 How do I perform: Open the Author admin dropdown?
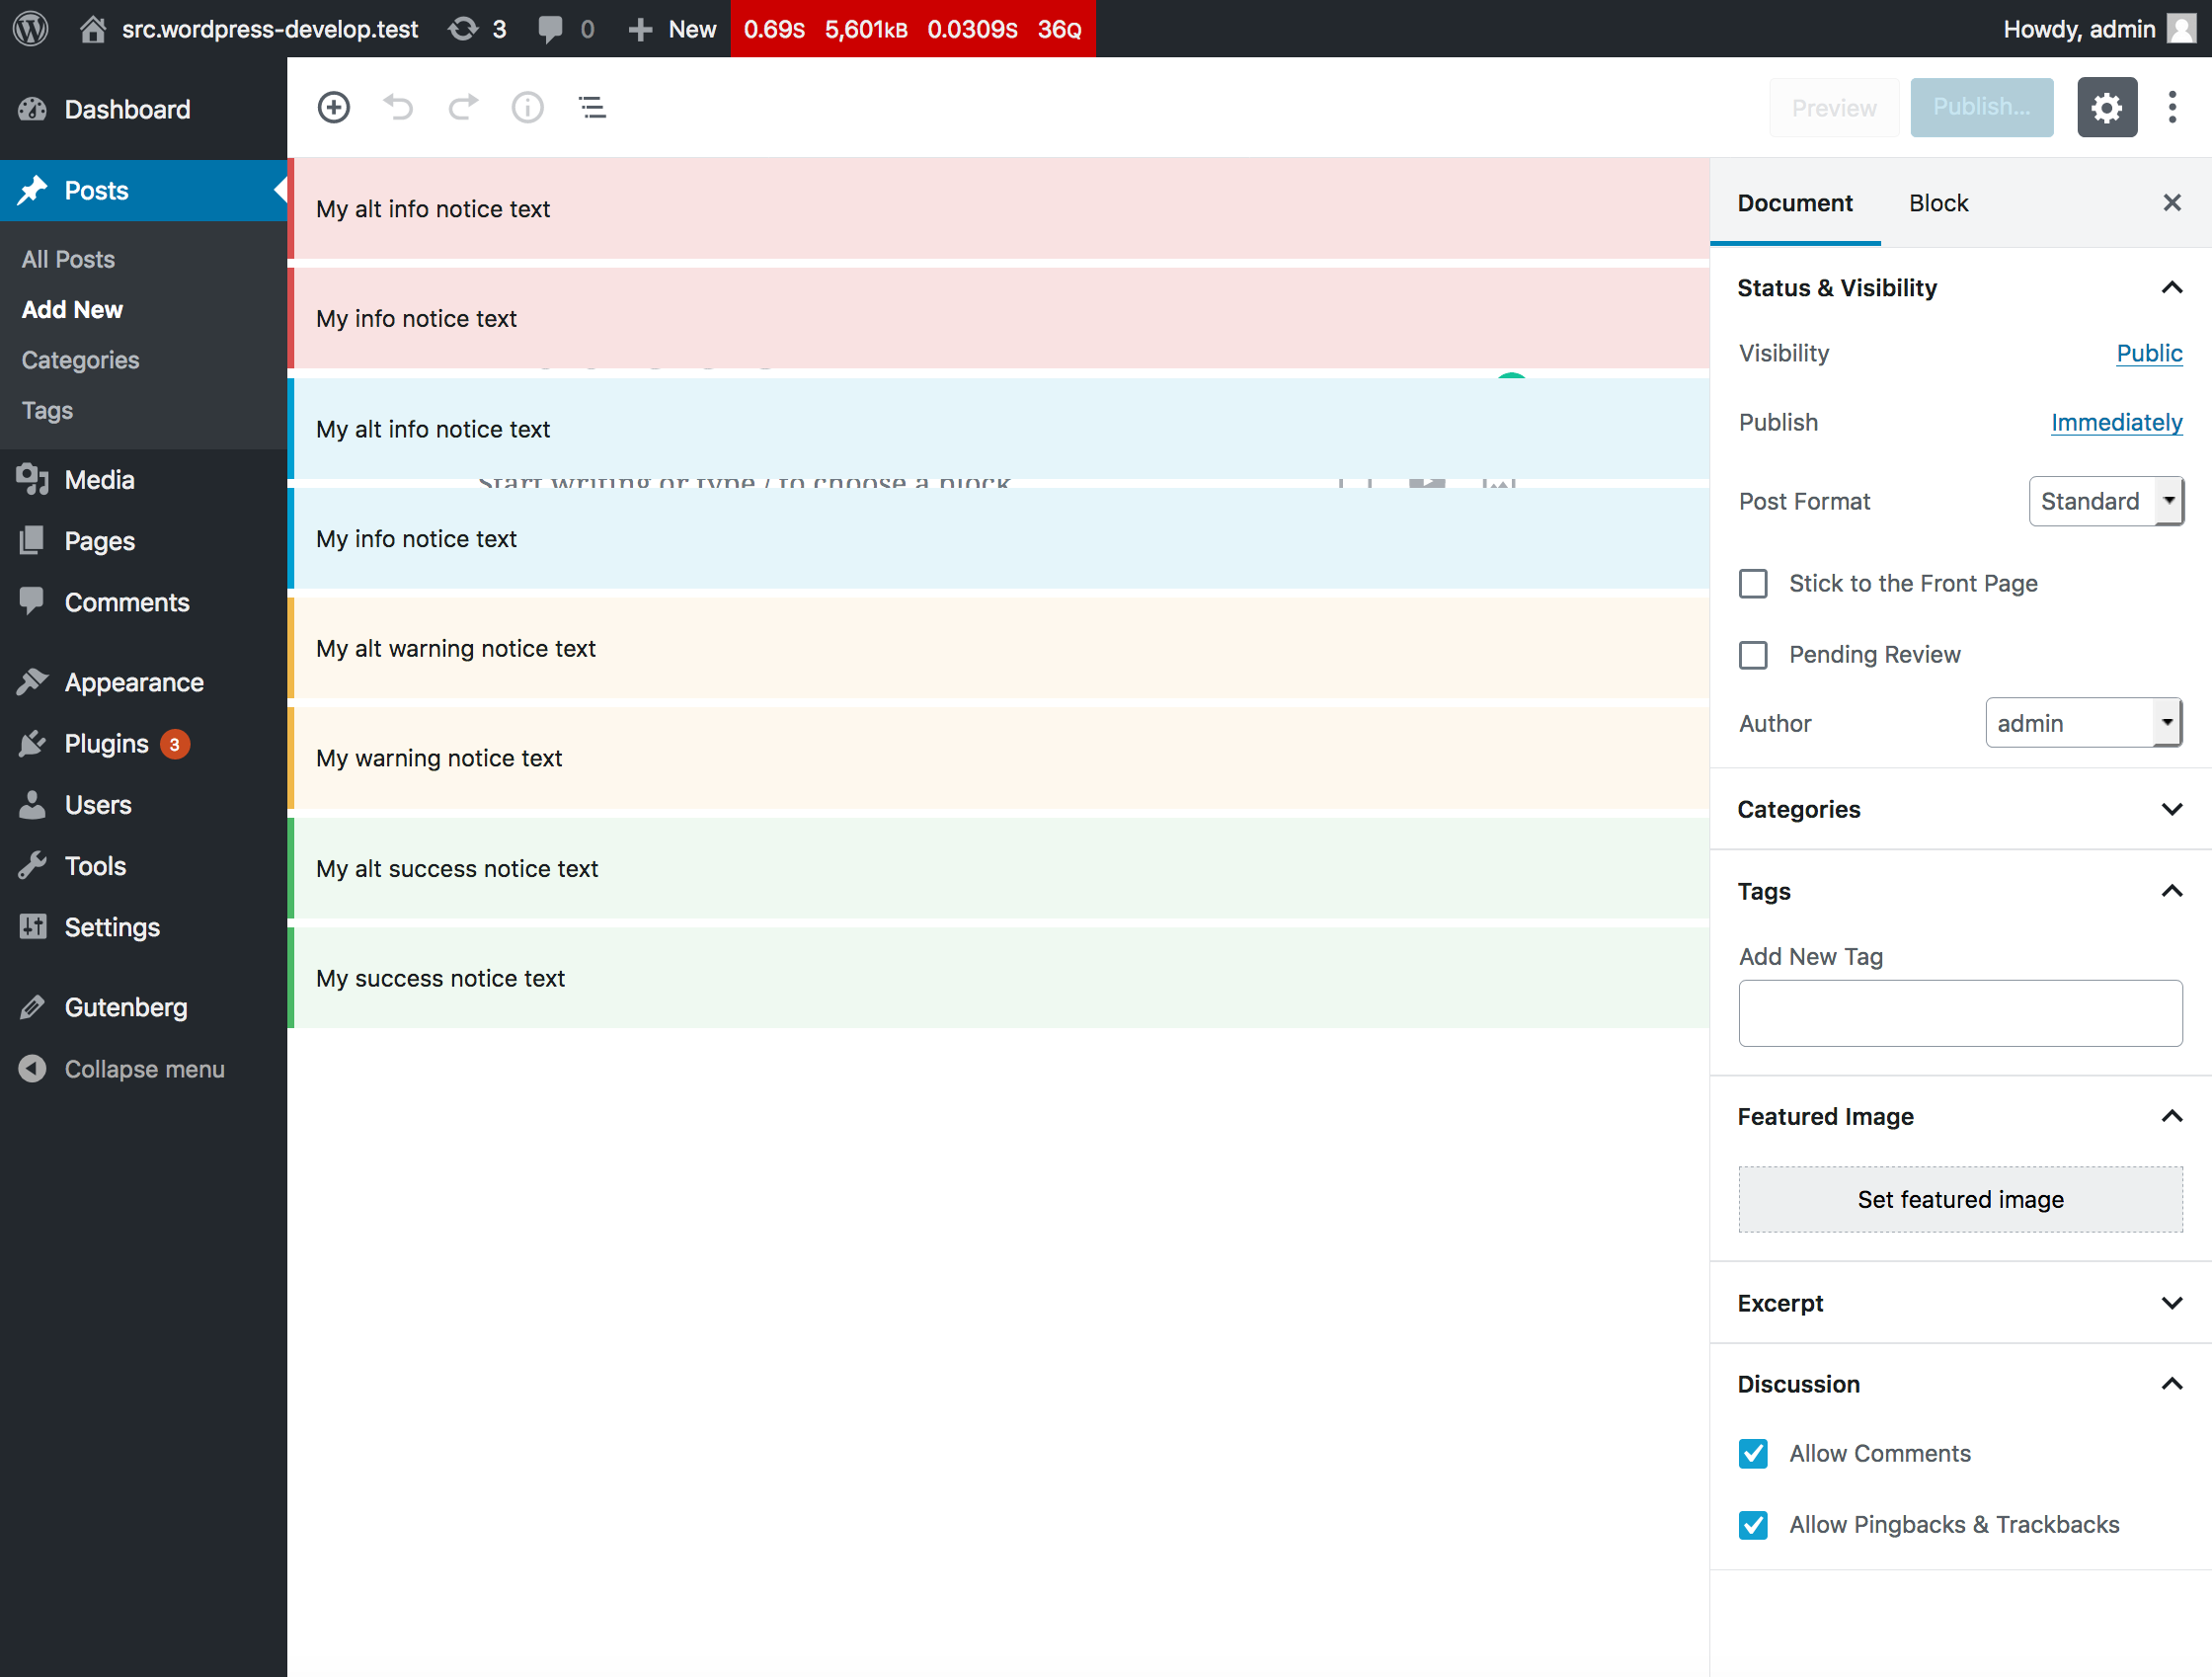coord(2083,723)
